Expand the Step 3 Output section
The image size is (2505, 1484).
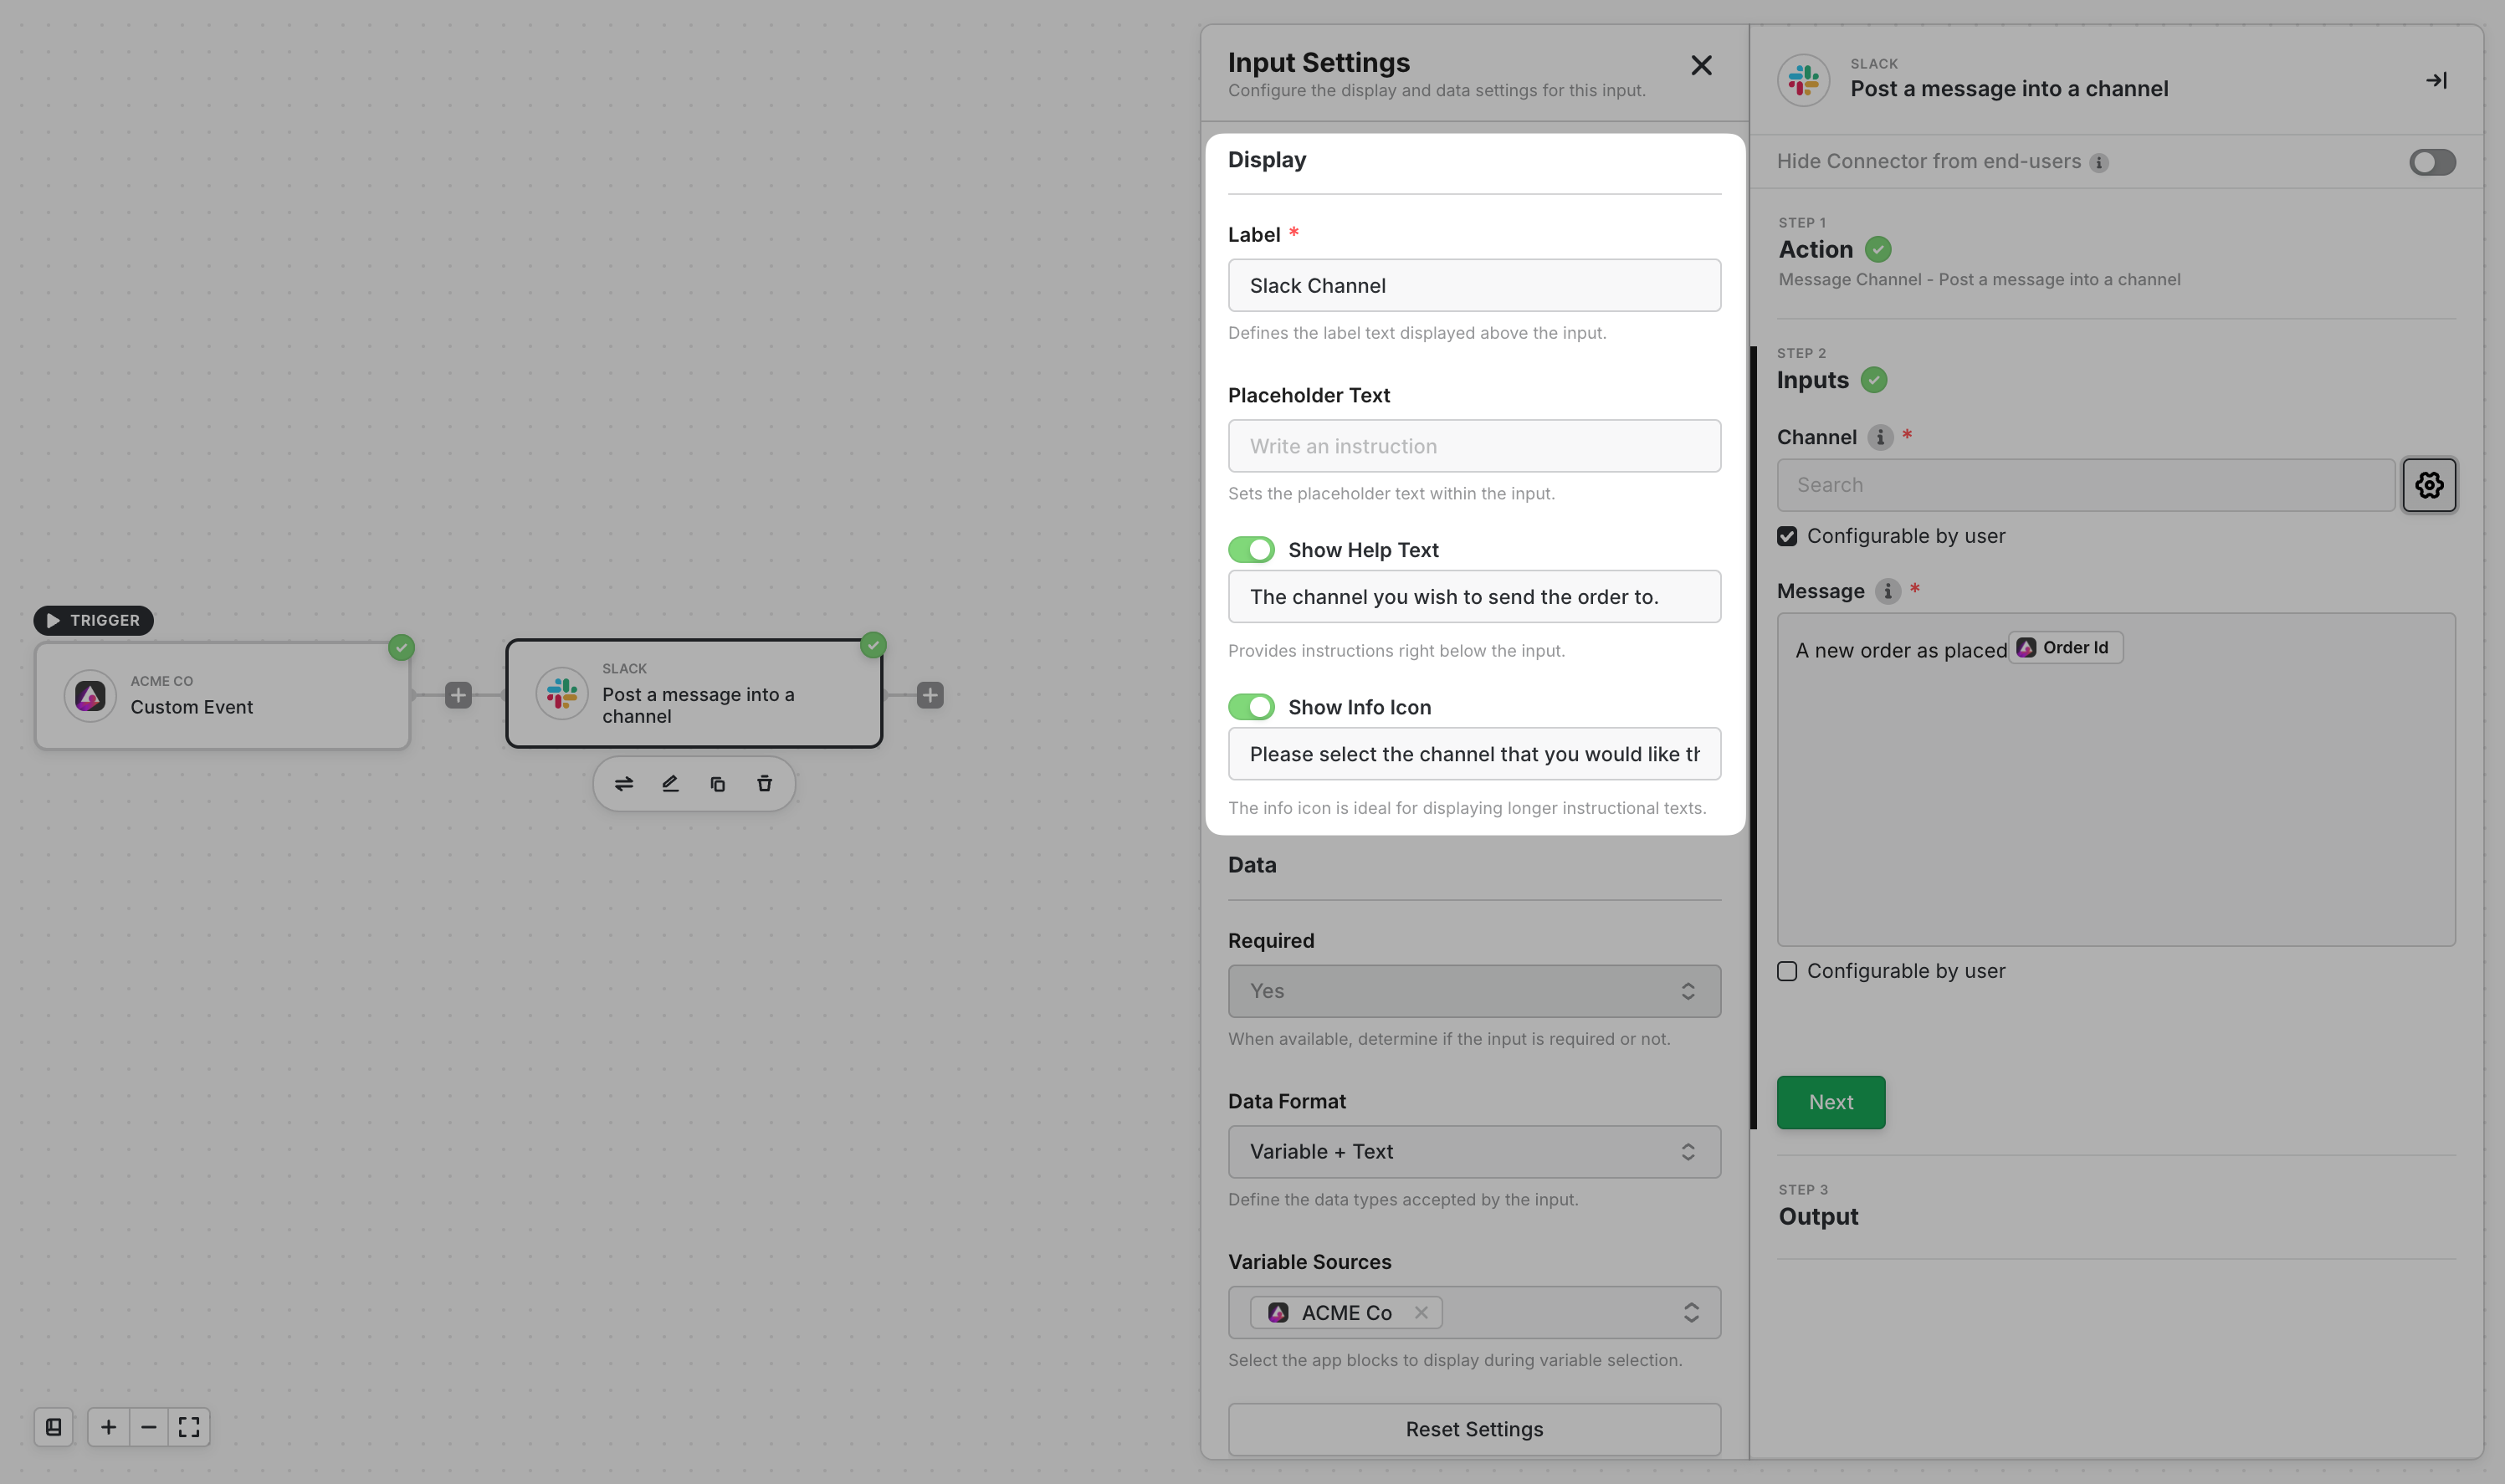(1818, 1216)
